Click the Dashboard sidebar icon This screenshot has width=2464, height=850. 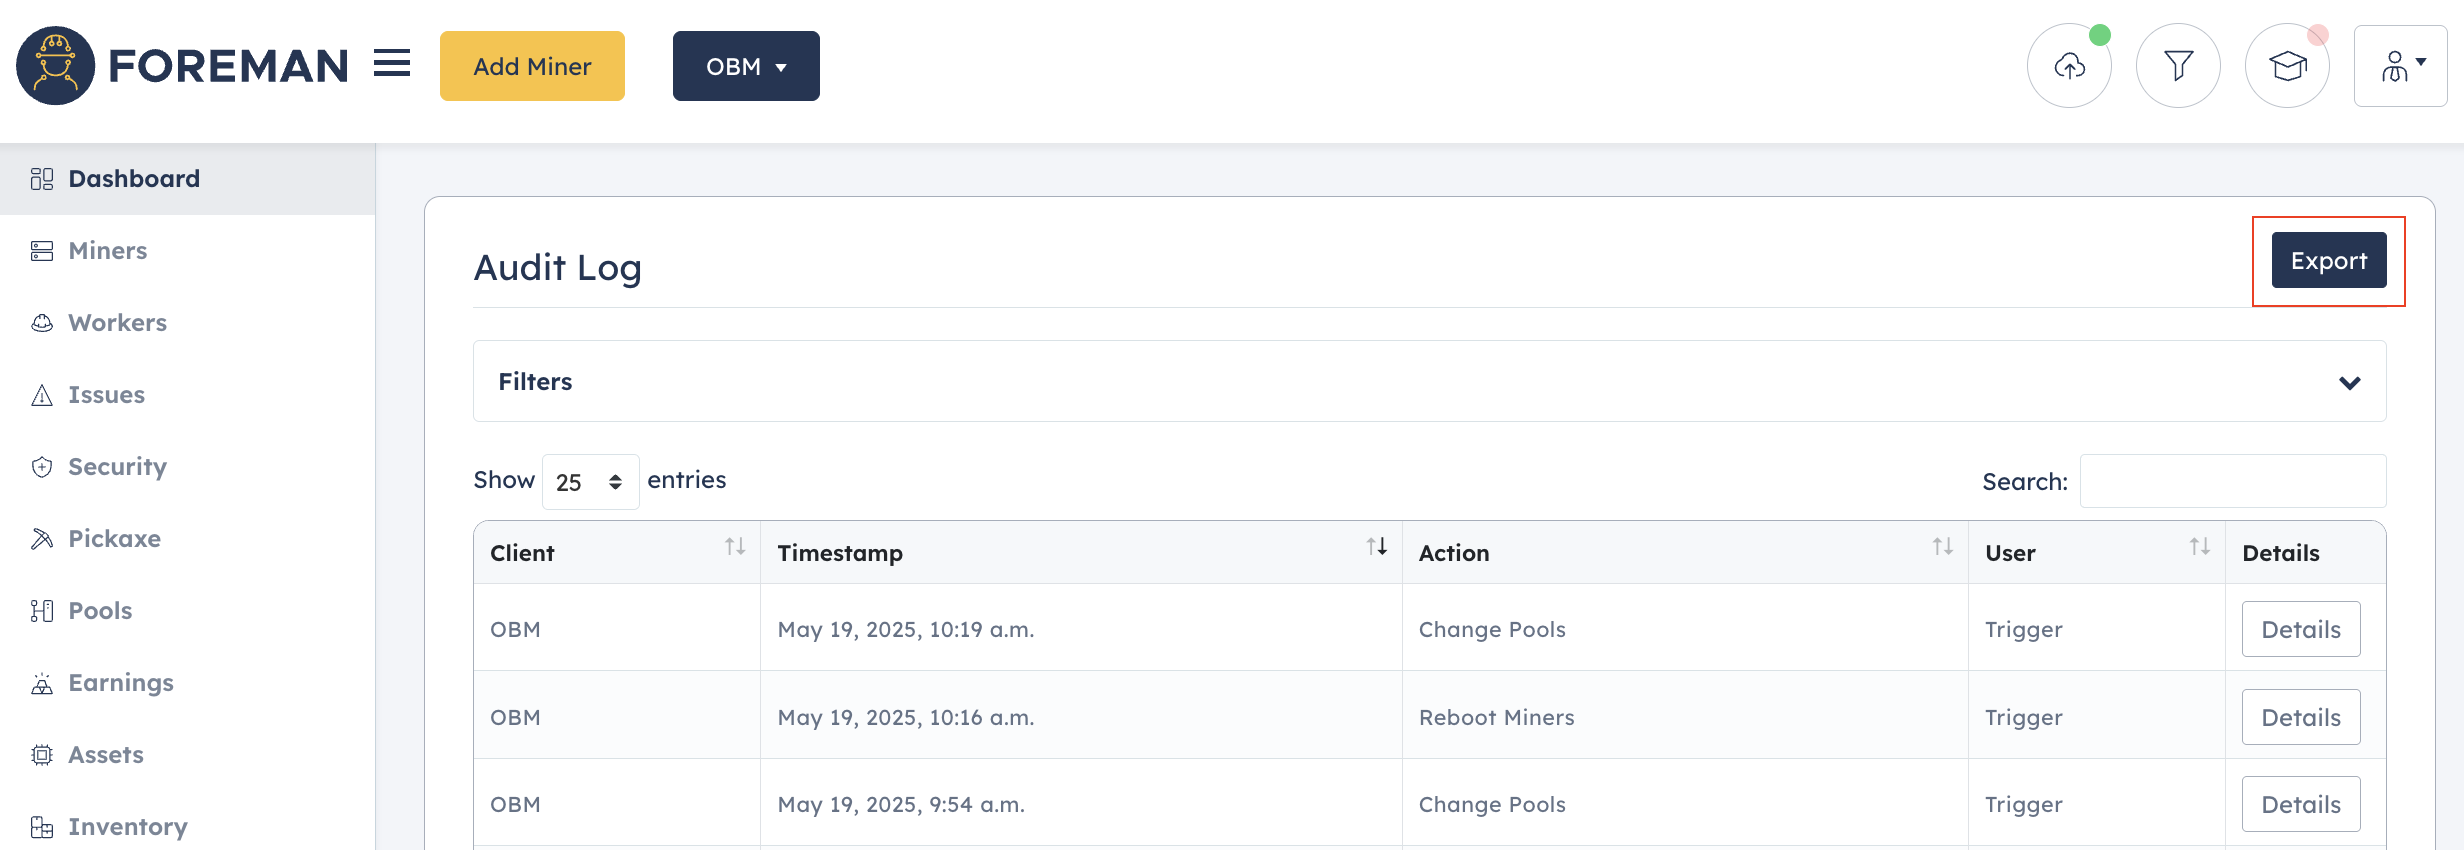42,179
